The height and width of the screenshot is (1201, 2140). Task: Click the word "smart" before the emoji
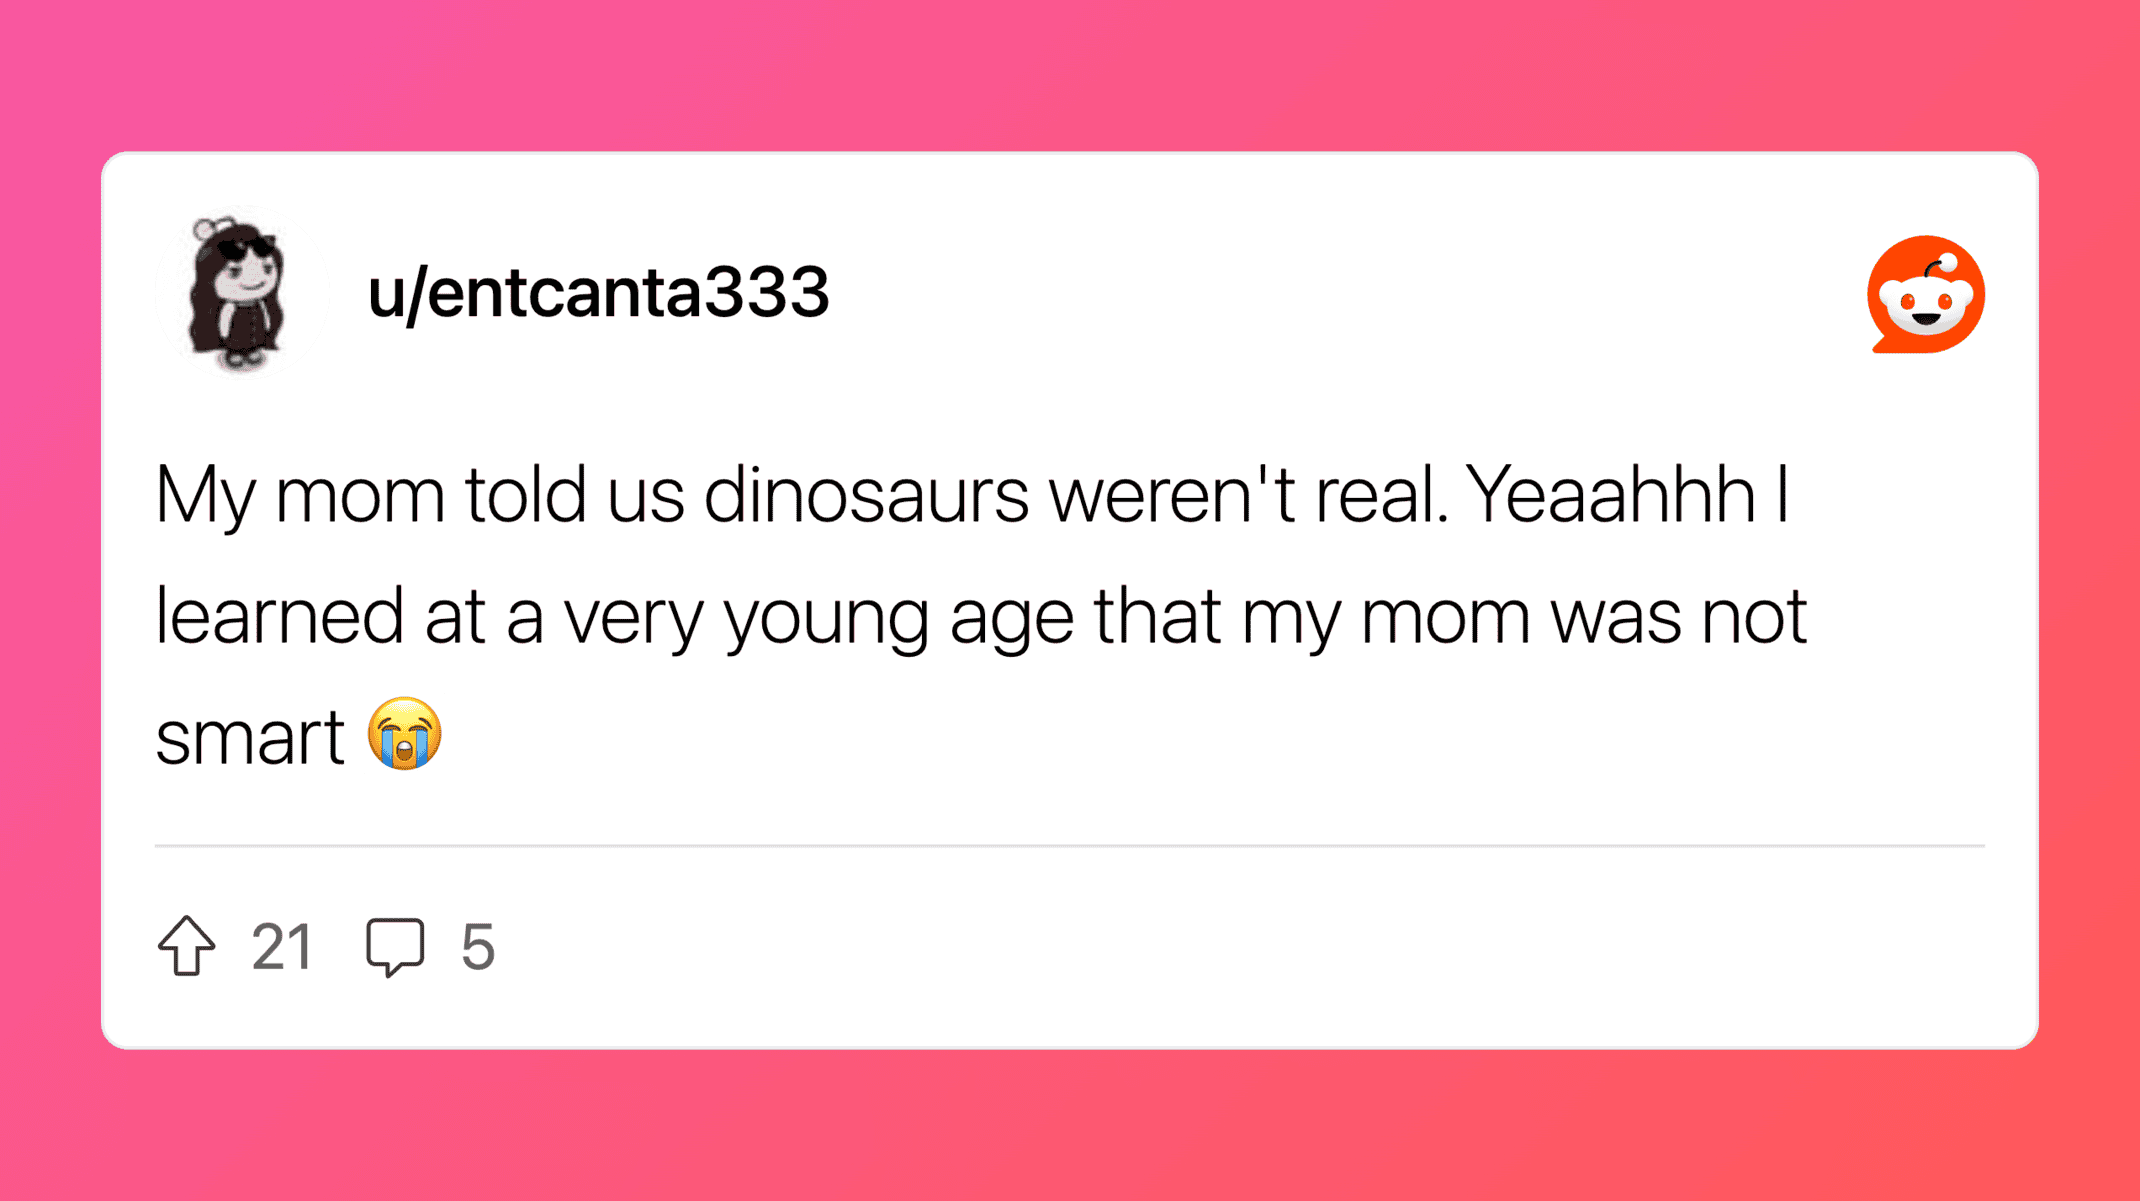tap(250, 738)
